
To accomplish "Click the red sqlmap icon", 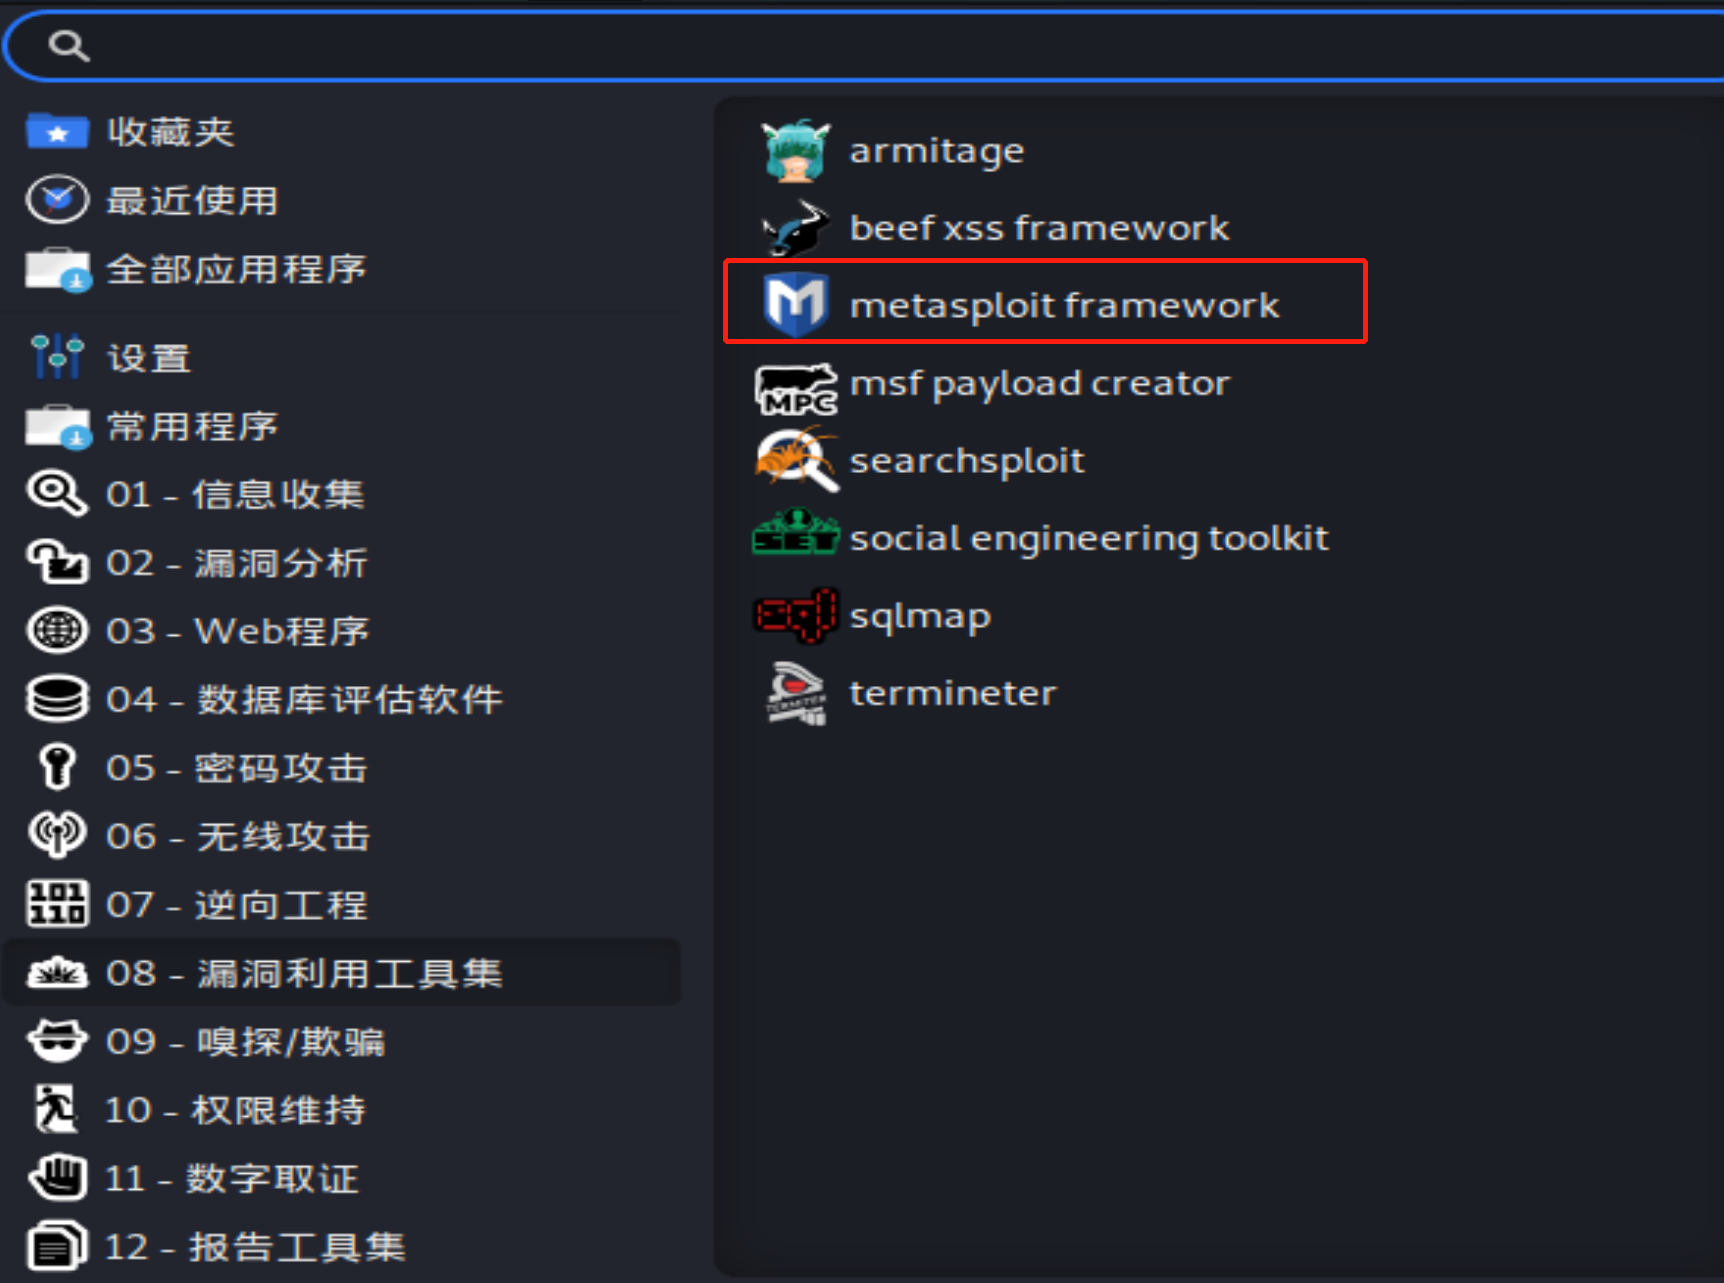I will [796, 614].
